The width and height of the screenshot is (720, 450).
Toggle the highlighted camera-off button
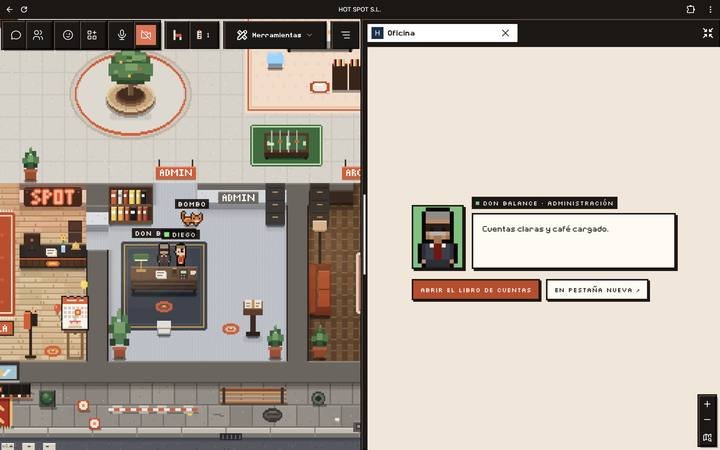[146, 35]
